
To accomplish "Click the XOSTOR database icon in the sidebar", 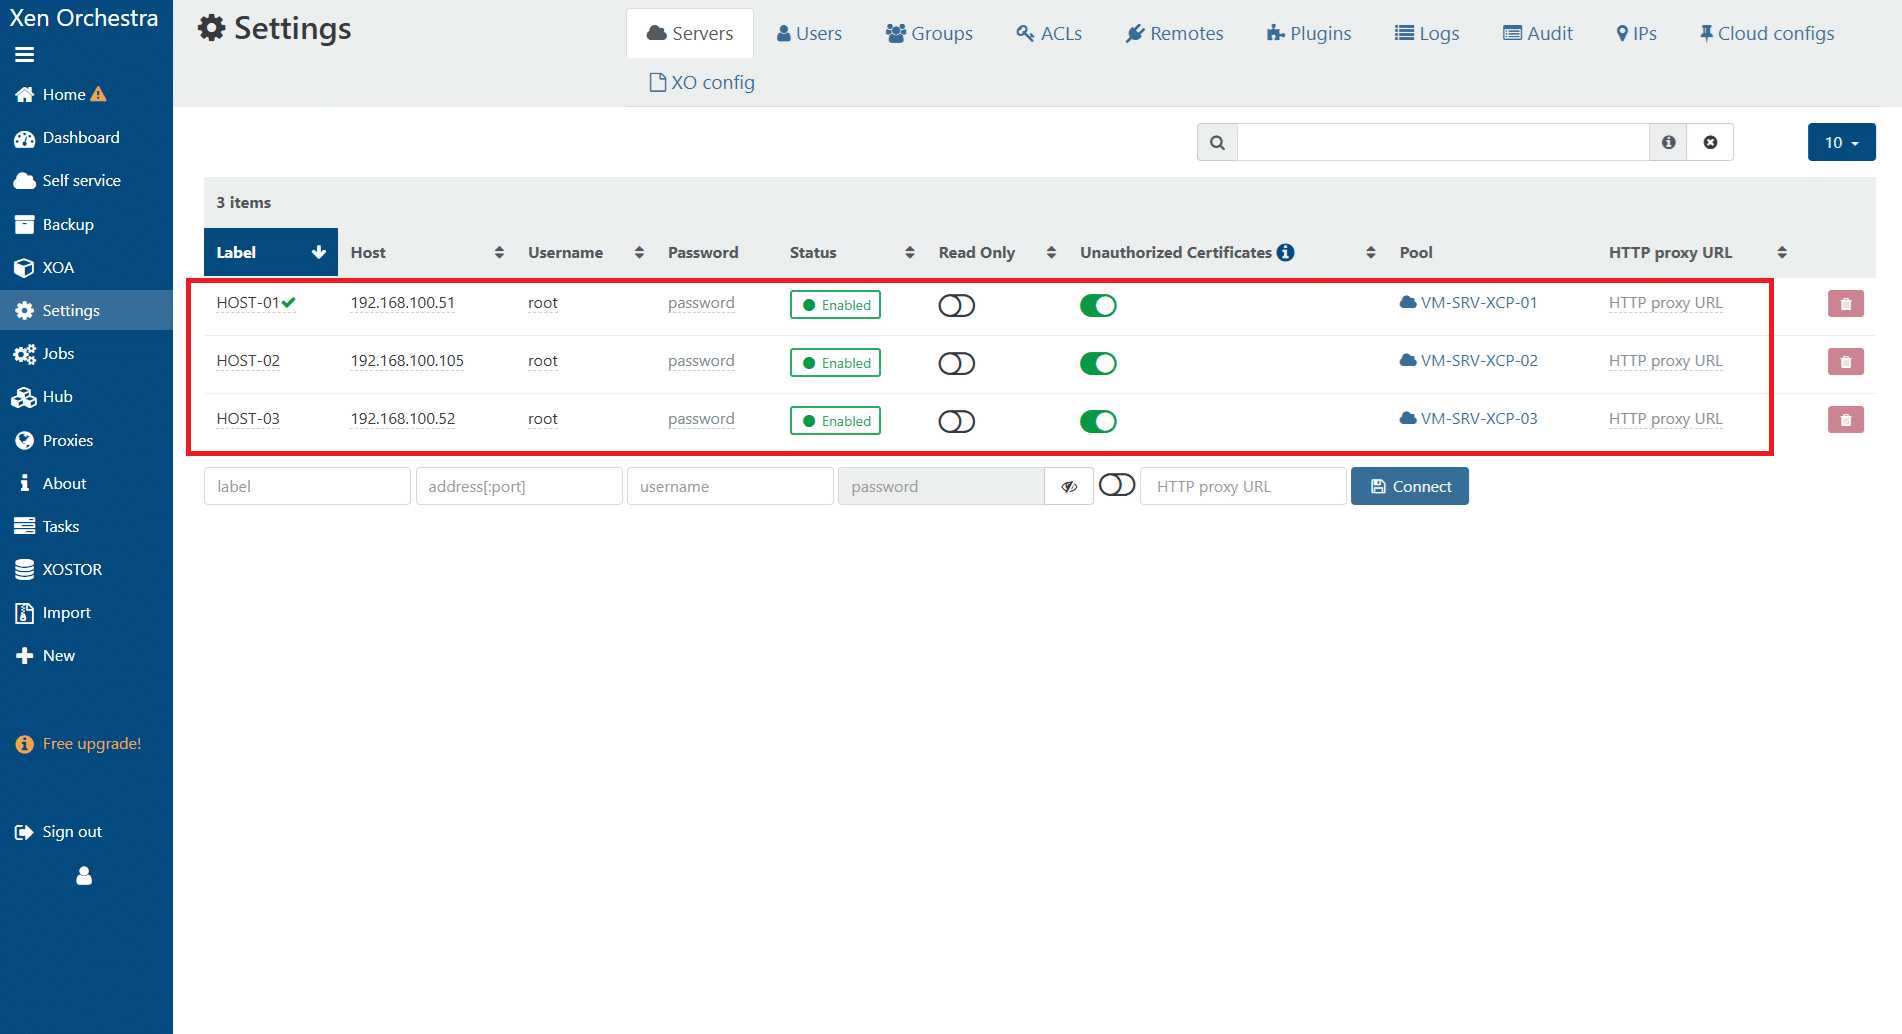I will pyautogui.click(x=25, y=570).
